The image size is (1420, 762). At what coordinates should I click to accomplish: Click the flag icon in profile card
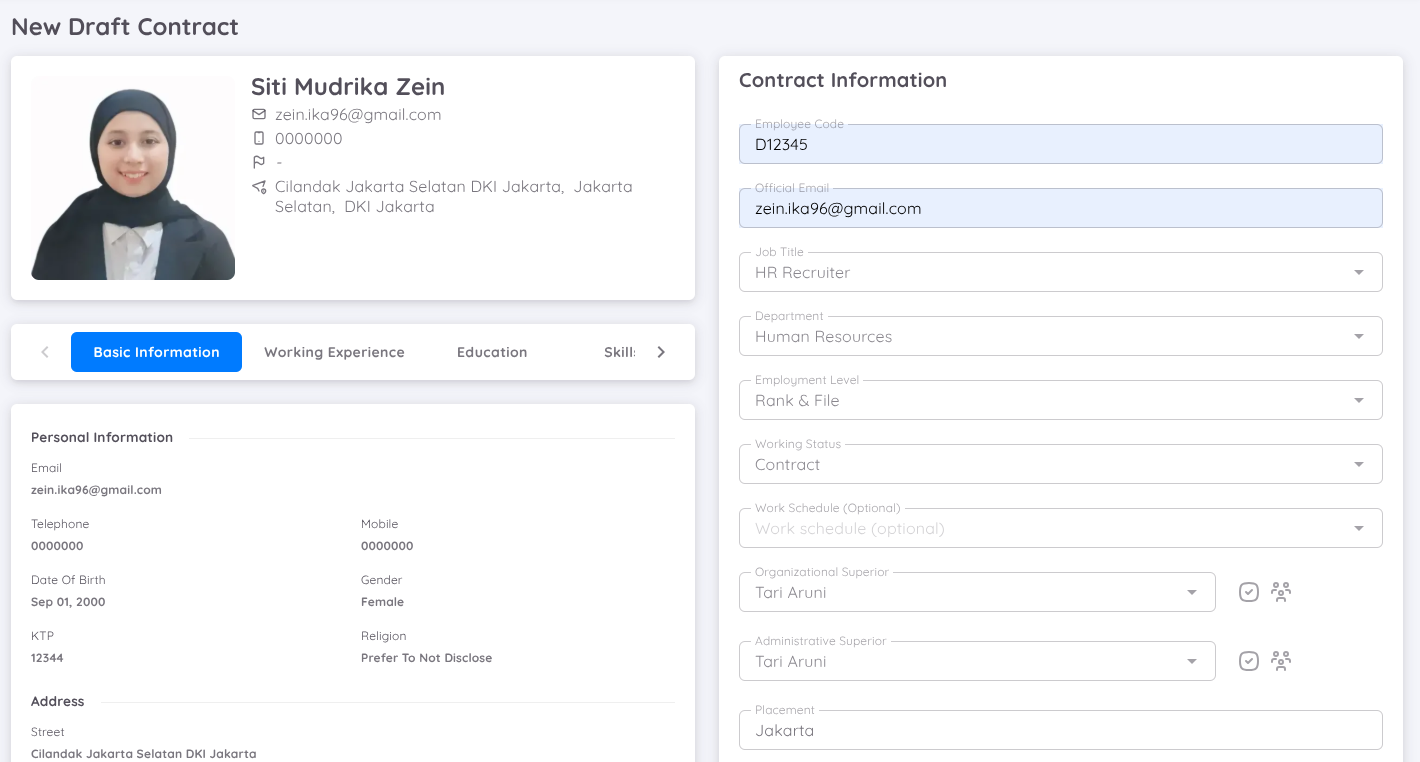coord(259,162)
